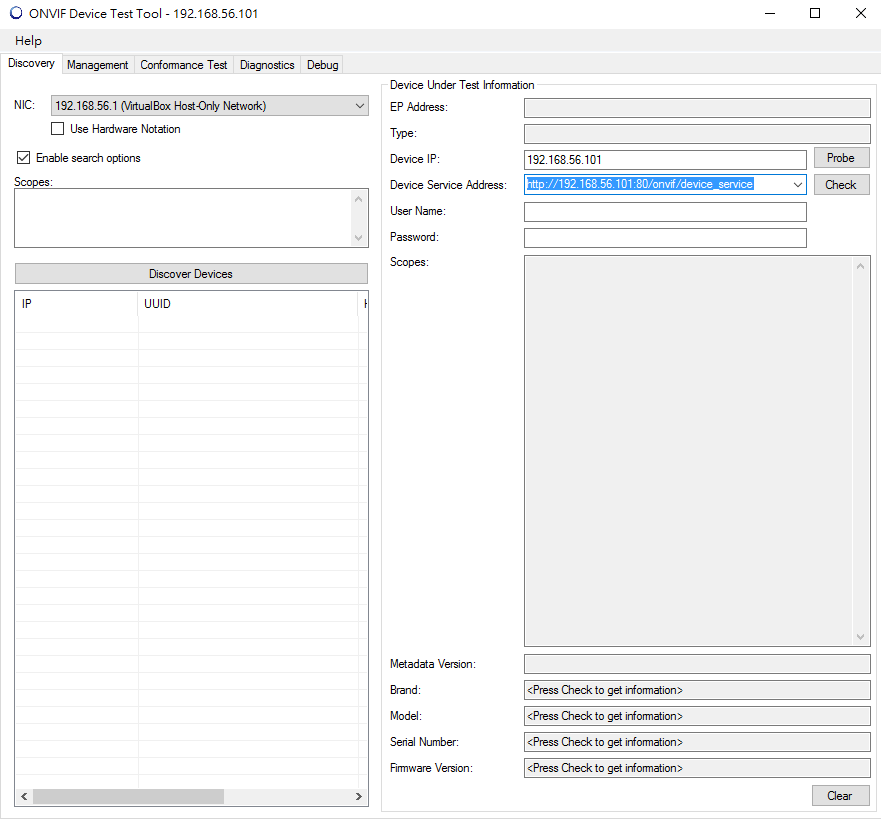Enable Use Hardware Notation checkbox
The height and width of the screenshot is (819, 881).
pos(57,129)
